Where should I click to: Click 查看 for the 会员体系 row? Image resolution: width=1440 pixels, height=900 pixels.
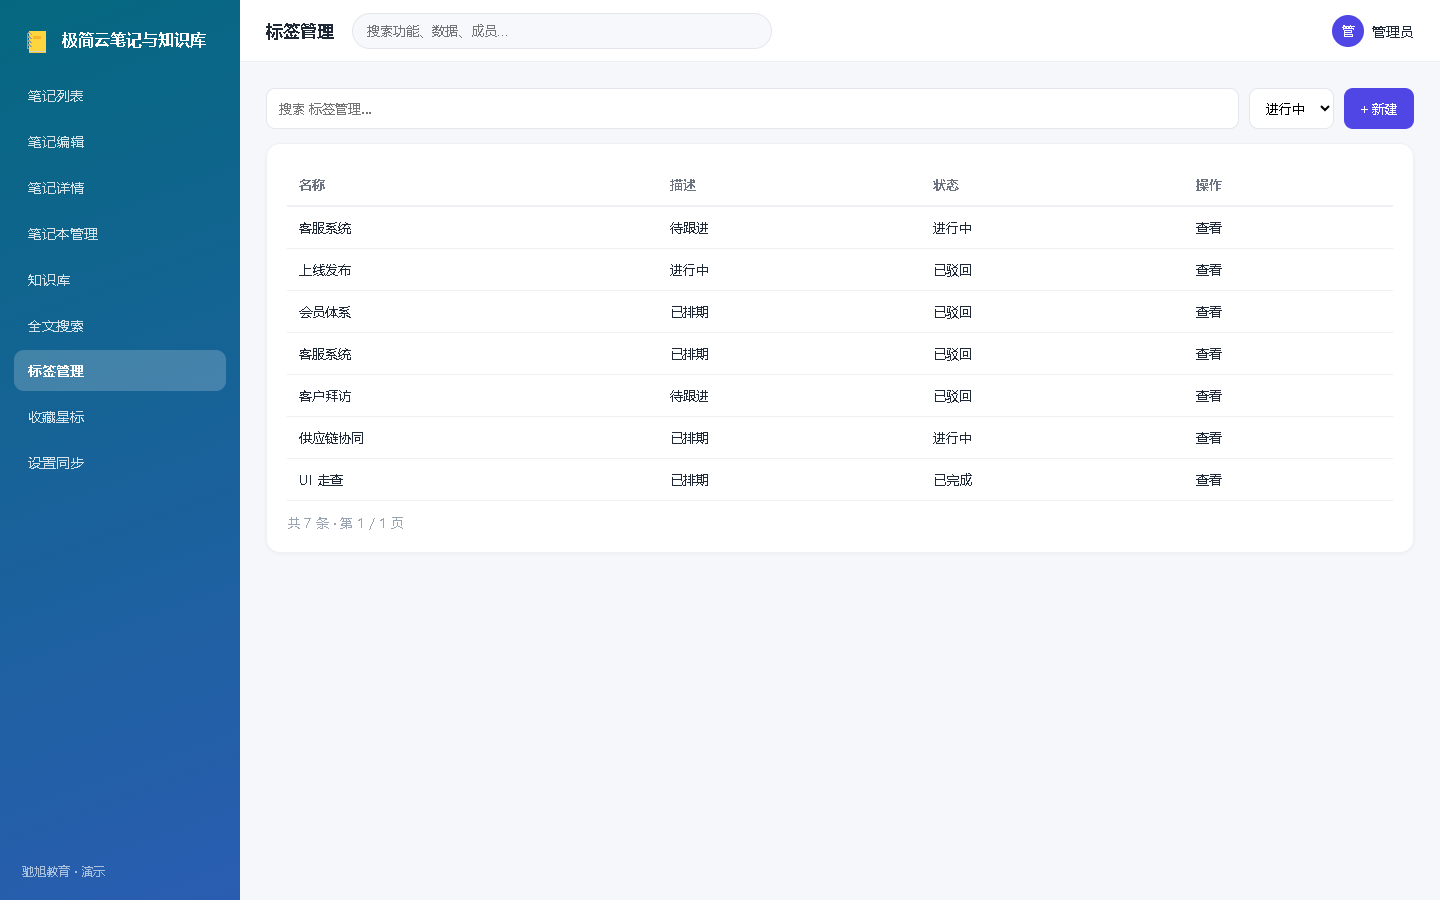tap(1208, 312)
